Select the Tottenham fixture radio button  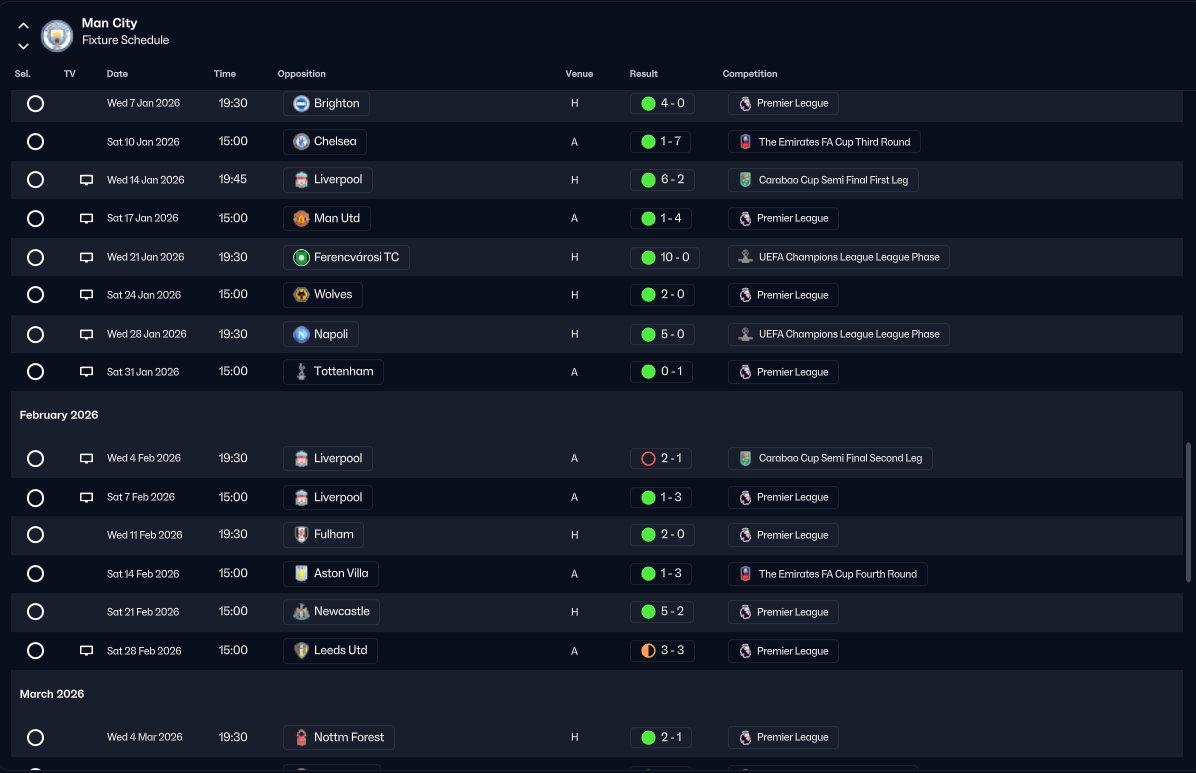pos(35,372)
